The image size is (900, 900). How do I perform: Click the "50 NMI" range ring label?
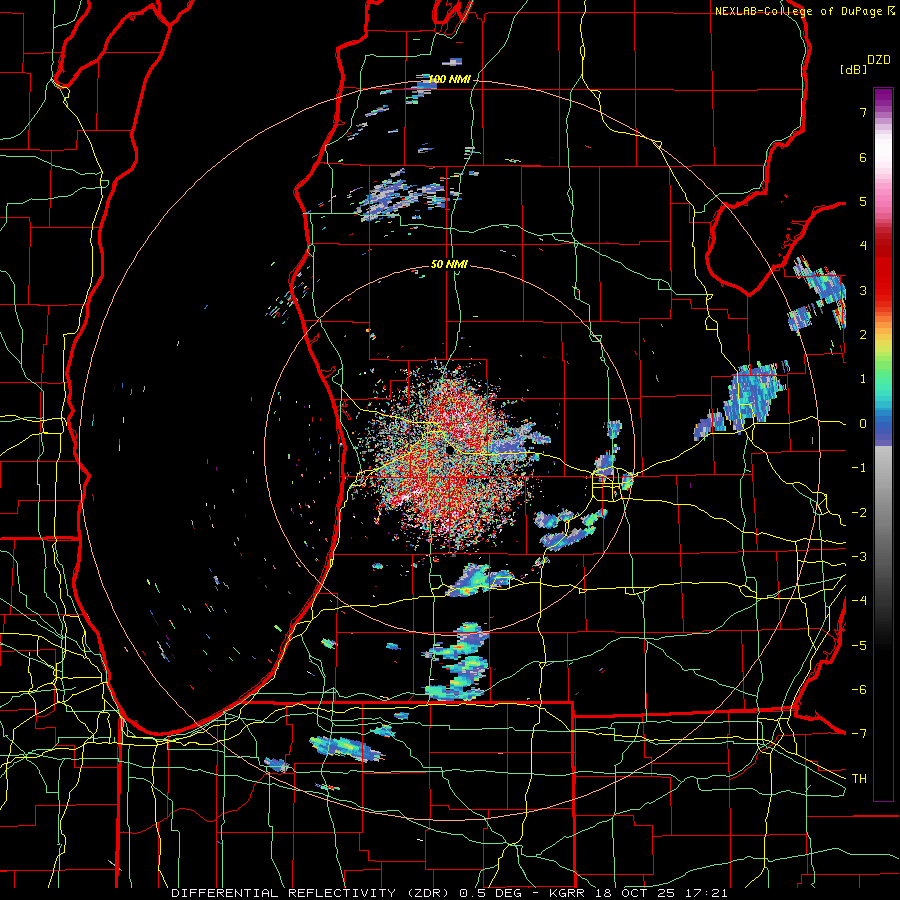pyautogui.click(x=449, y=264)
